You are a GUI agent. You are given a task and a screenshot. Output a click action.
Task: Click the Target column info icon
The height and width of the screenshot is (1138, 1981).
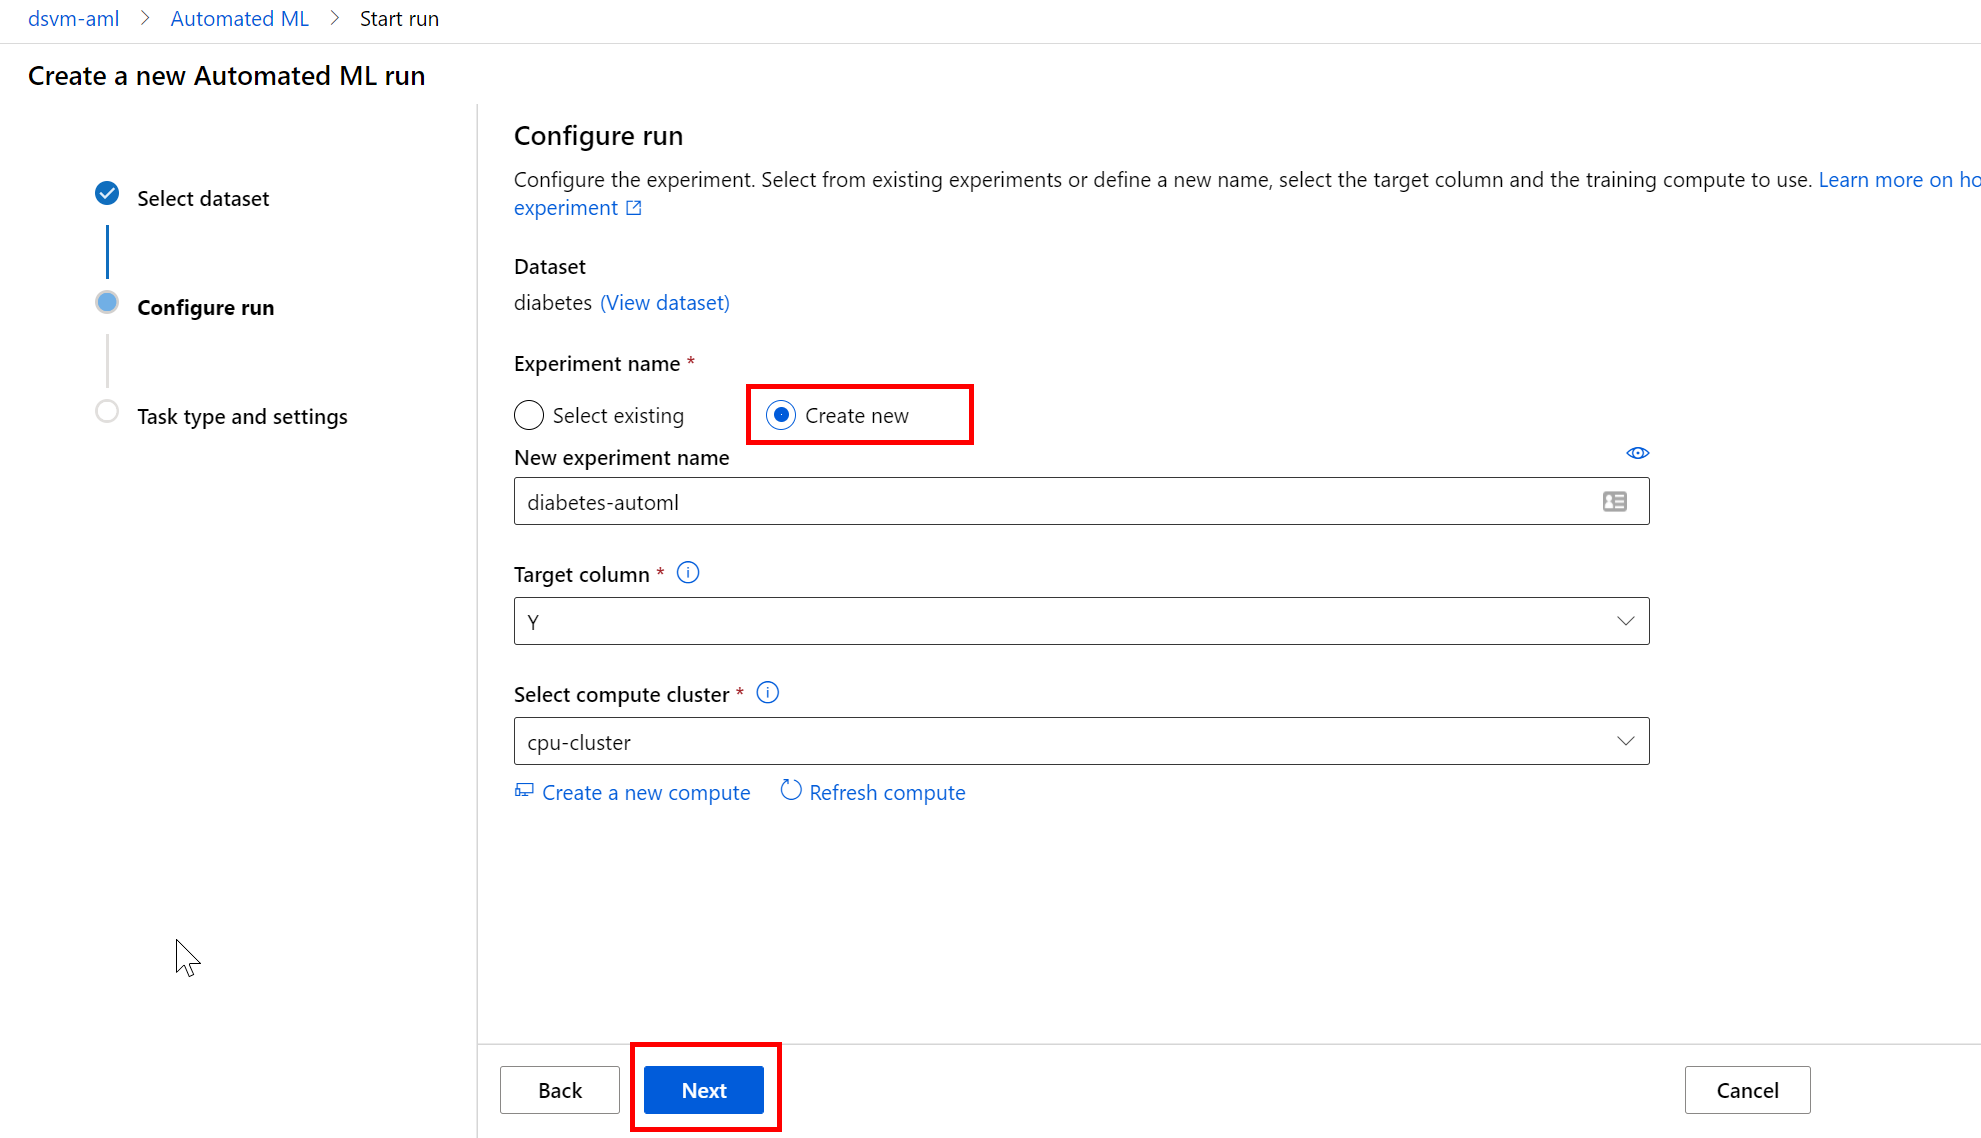tap(688, 573)
